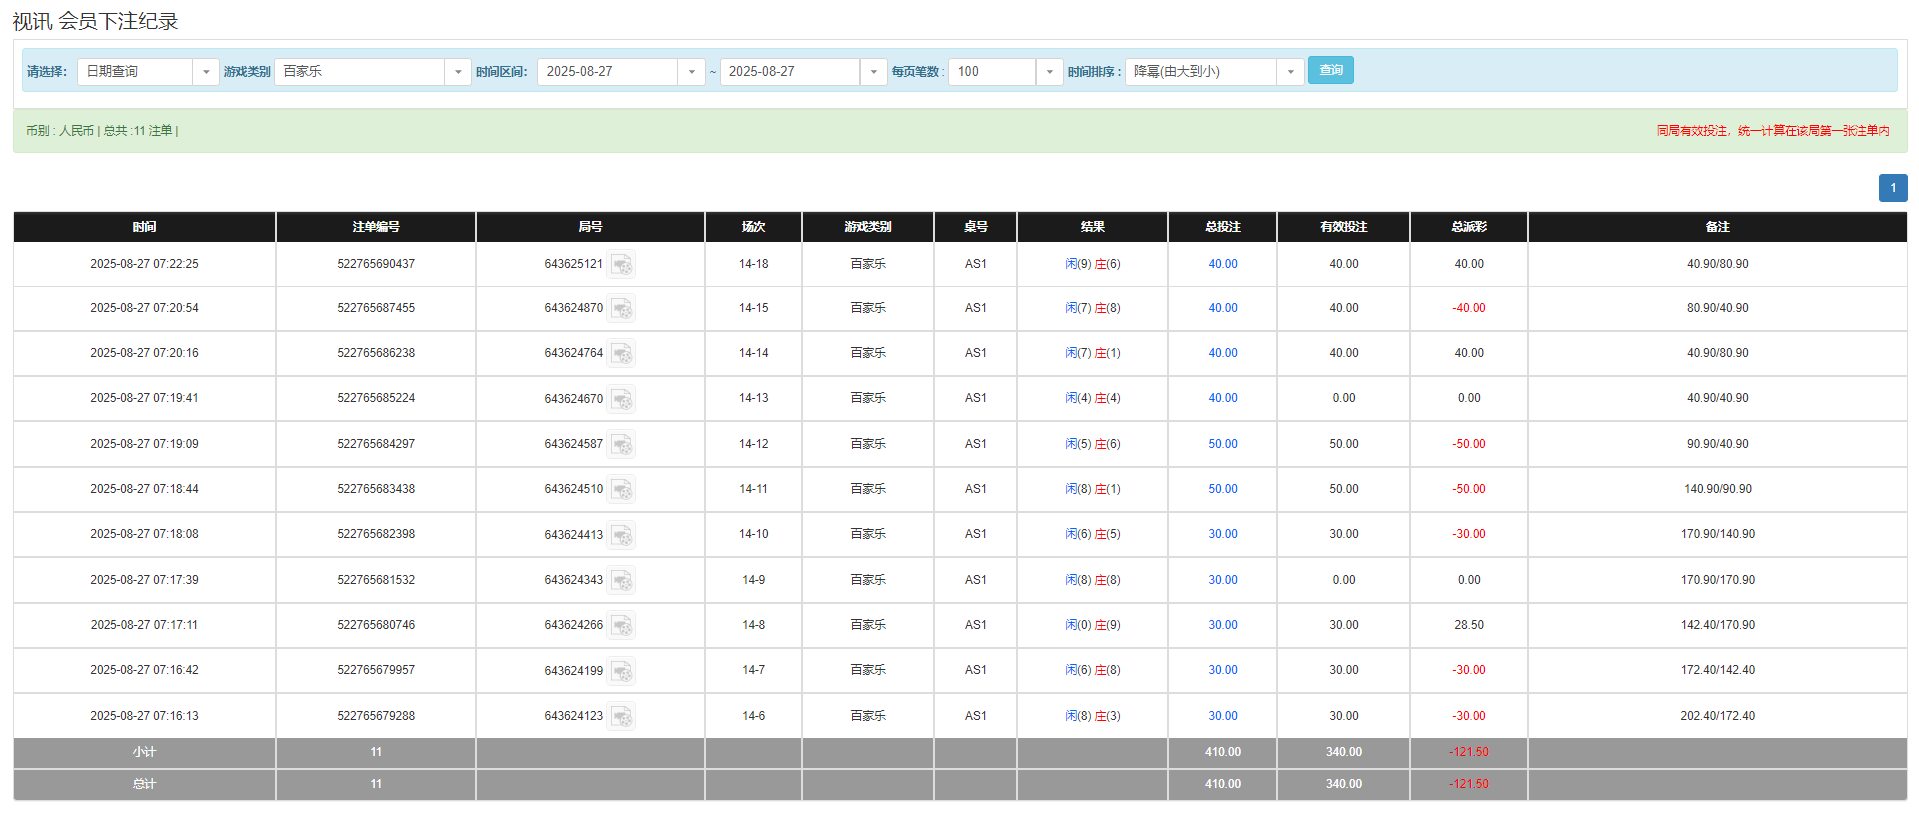Image resolution: width=1919 pixels, height=817 pixels.
Task: Open video replay icon for round 643625121
Action: [x=621, y=265]
